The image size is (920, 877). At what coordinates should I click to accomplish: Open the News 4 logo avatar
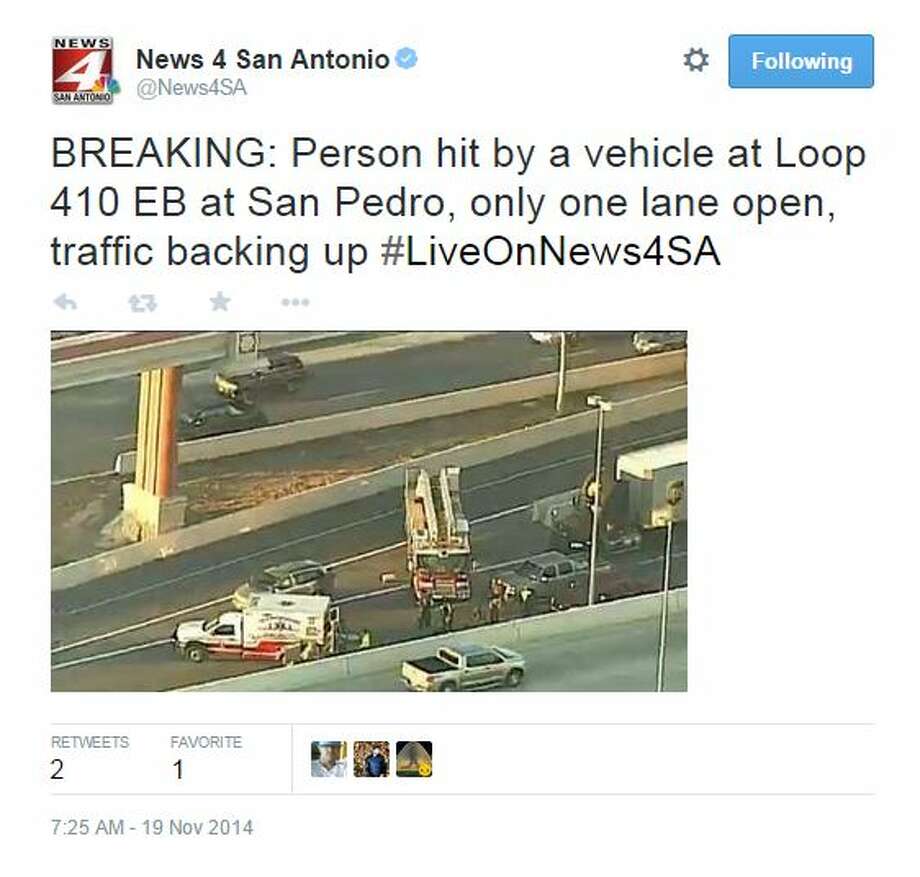point(84,70)
